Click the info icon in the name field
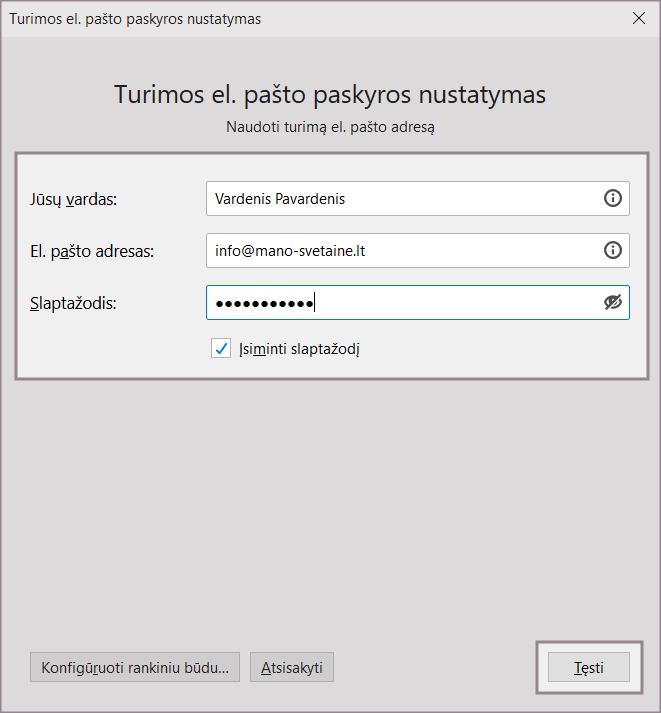This screenshot has height=713, width=661. point(613,198)
